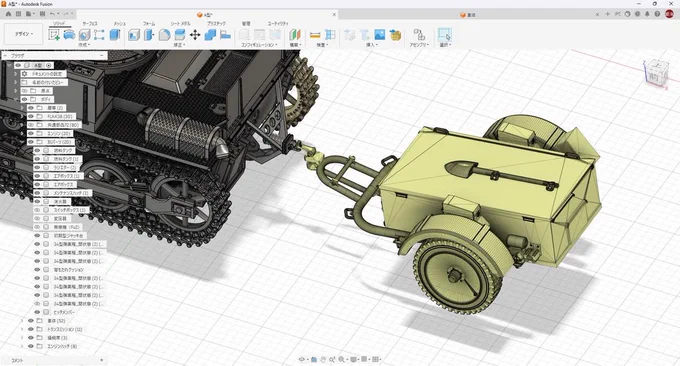Open Grid and Snaps settings in navigation bar
680x366 pixels.
(x=365, y=359)
